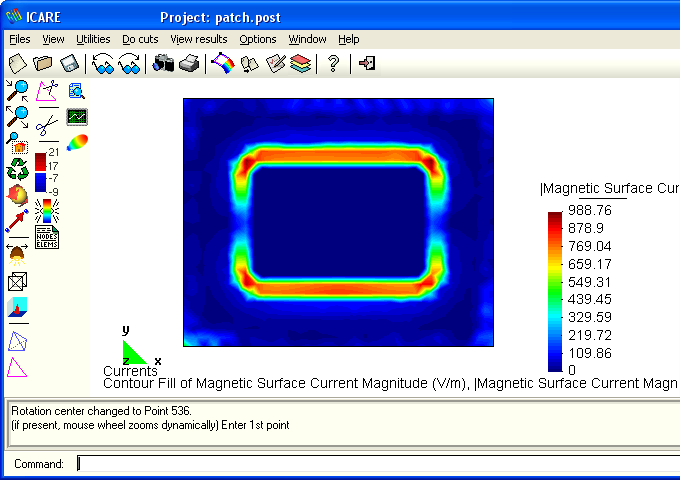Click the legend value 329.59
The image size is (680, 480).
point(589,317)
